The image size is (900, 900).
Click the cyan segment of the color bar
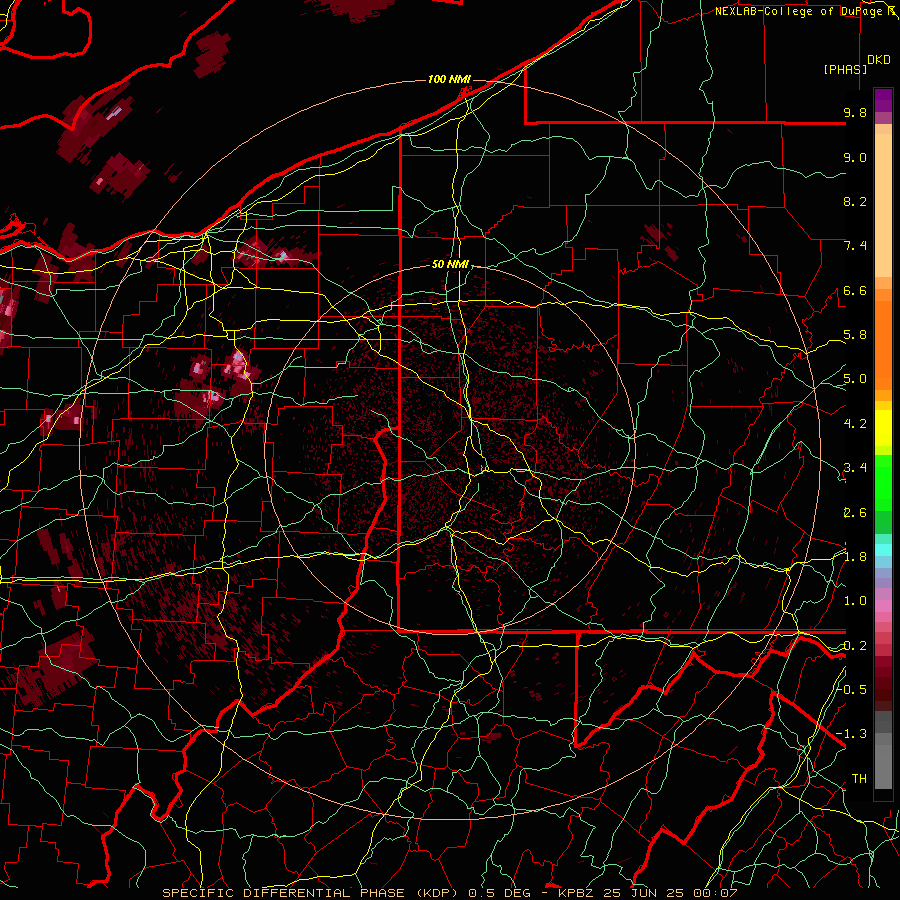(x=883, y=550)
